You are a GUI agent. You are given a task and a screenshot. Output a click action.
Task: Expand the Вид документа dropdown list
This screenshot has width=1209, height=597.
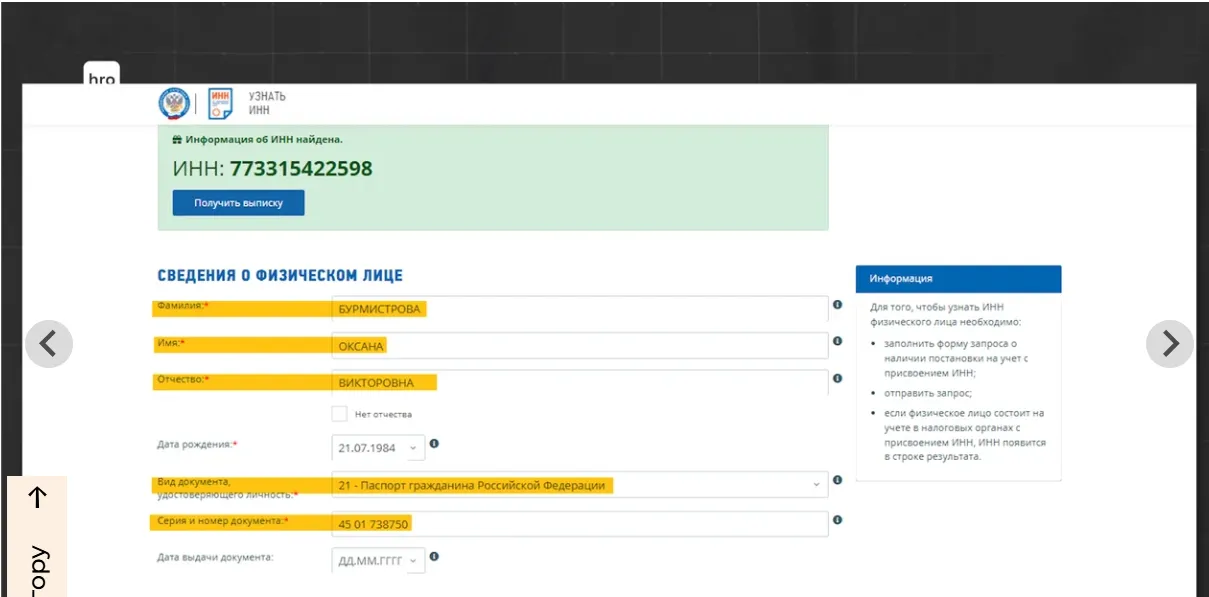click(x=578, y=485)
